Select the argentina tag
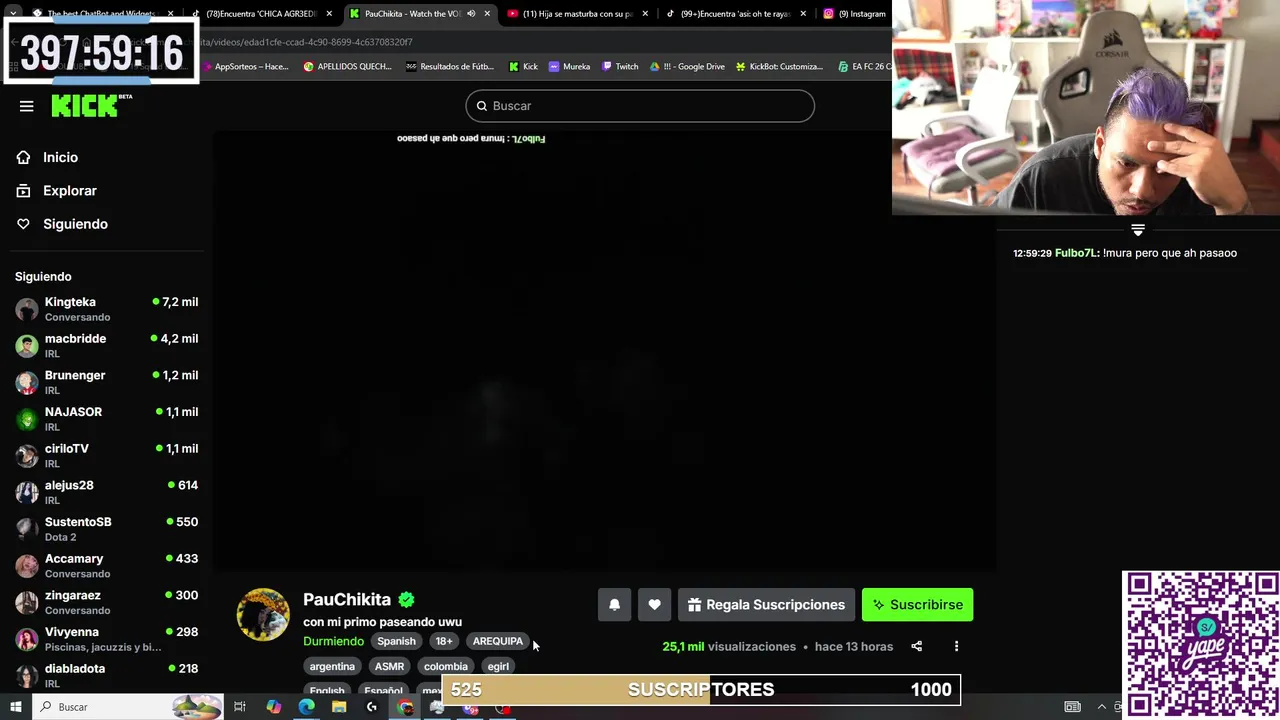Image resolution: width=1280 pixels, height=720 pixels. pyautogui.click(x=332, y=666)
